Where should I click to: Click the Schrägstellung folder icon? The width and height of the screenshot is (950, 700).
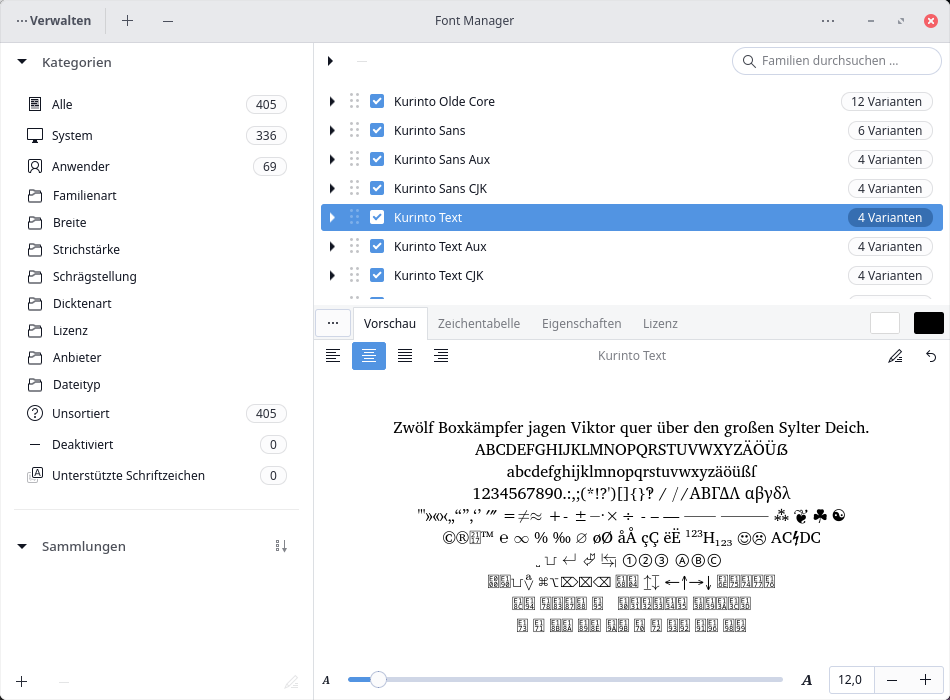35,276
